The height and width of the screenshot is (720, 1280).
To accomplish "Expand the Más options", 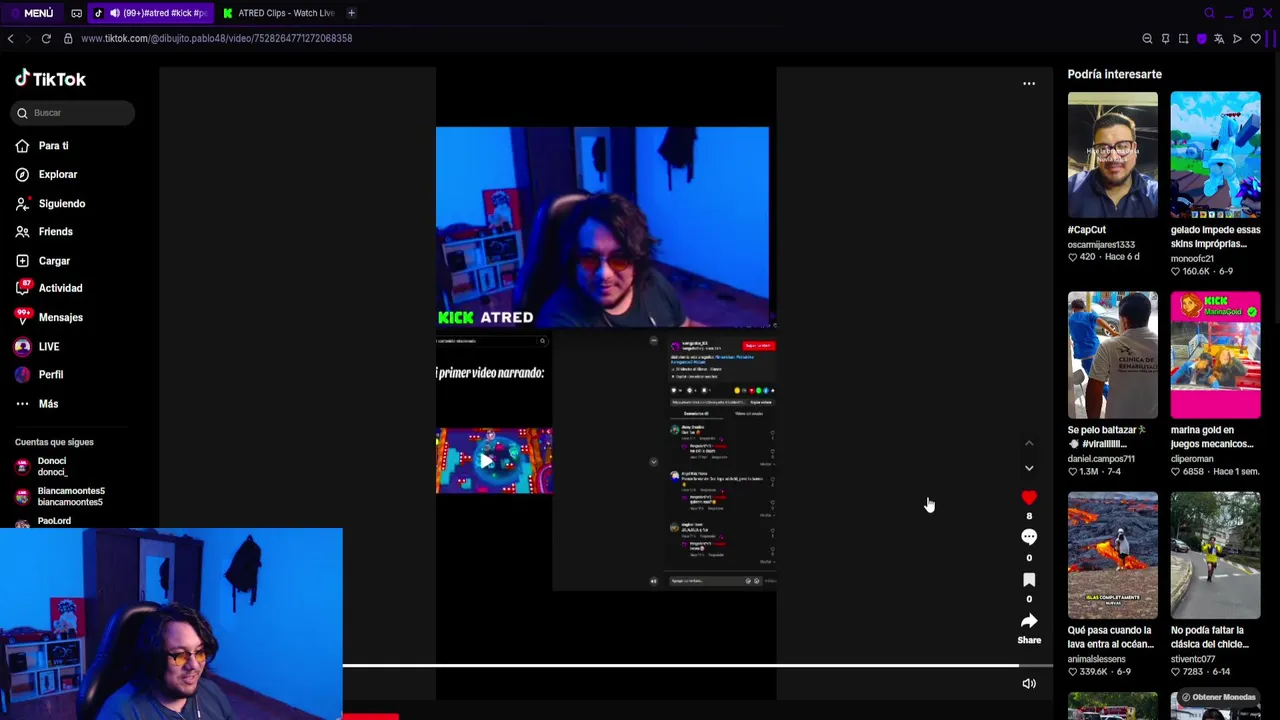I will pos(48,404).
